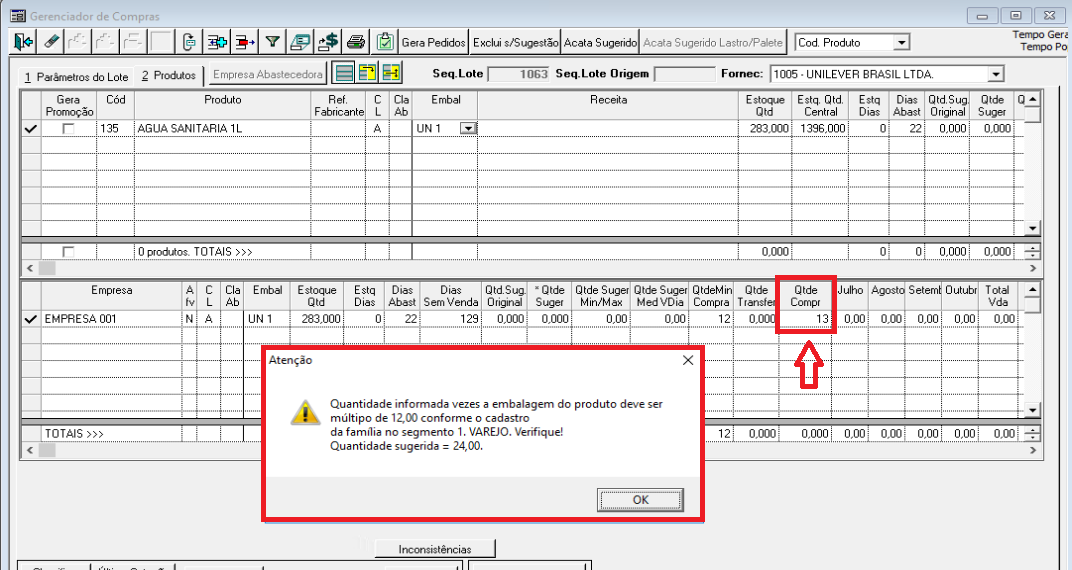Image resolution: width=1072 pixels, height=570 pixels.
Task: Click the dollar sign prices icon
Action: [327, 42]
